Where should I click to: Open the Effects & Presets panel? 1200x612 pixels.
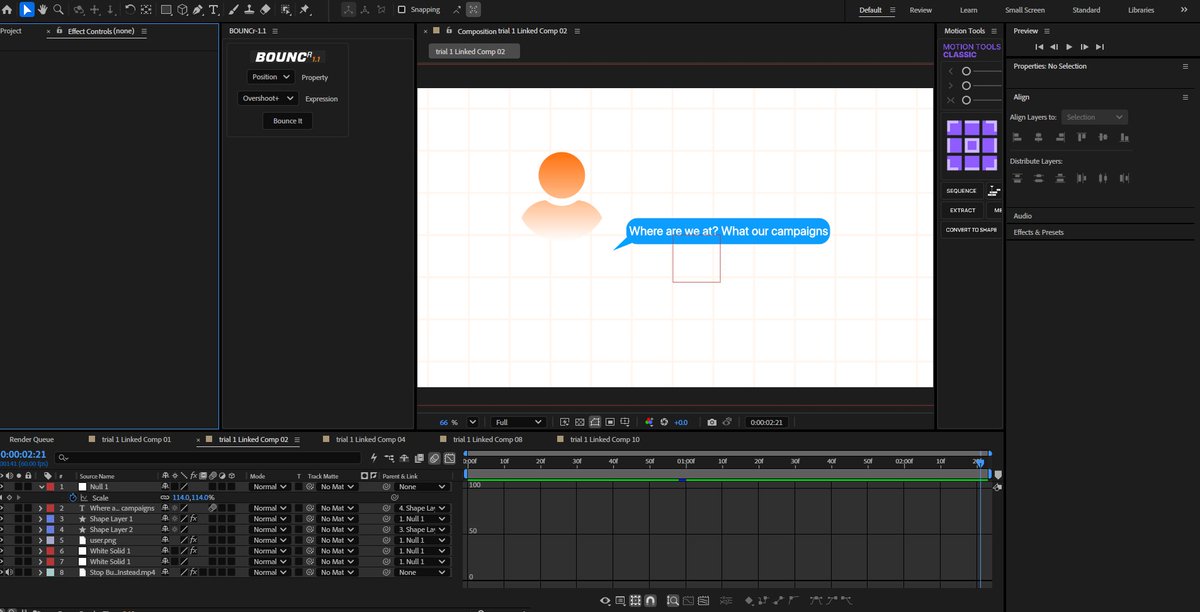(1038, 232)
